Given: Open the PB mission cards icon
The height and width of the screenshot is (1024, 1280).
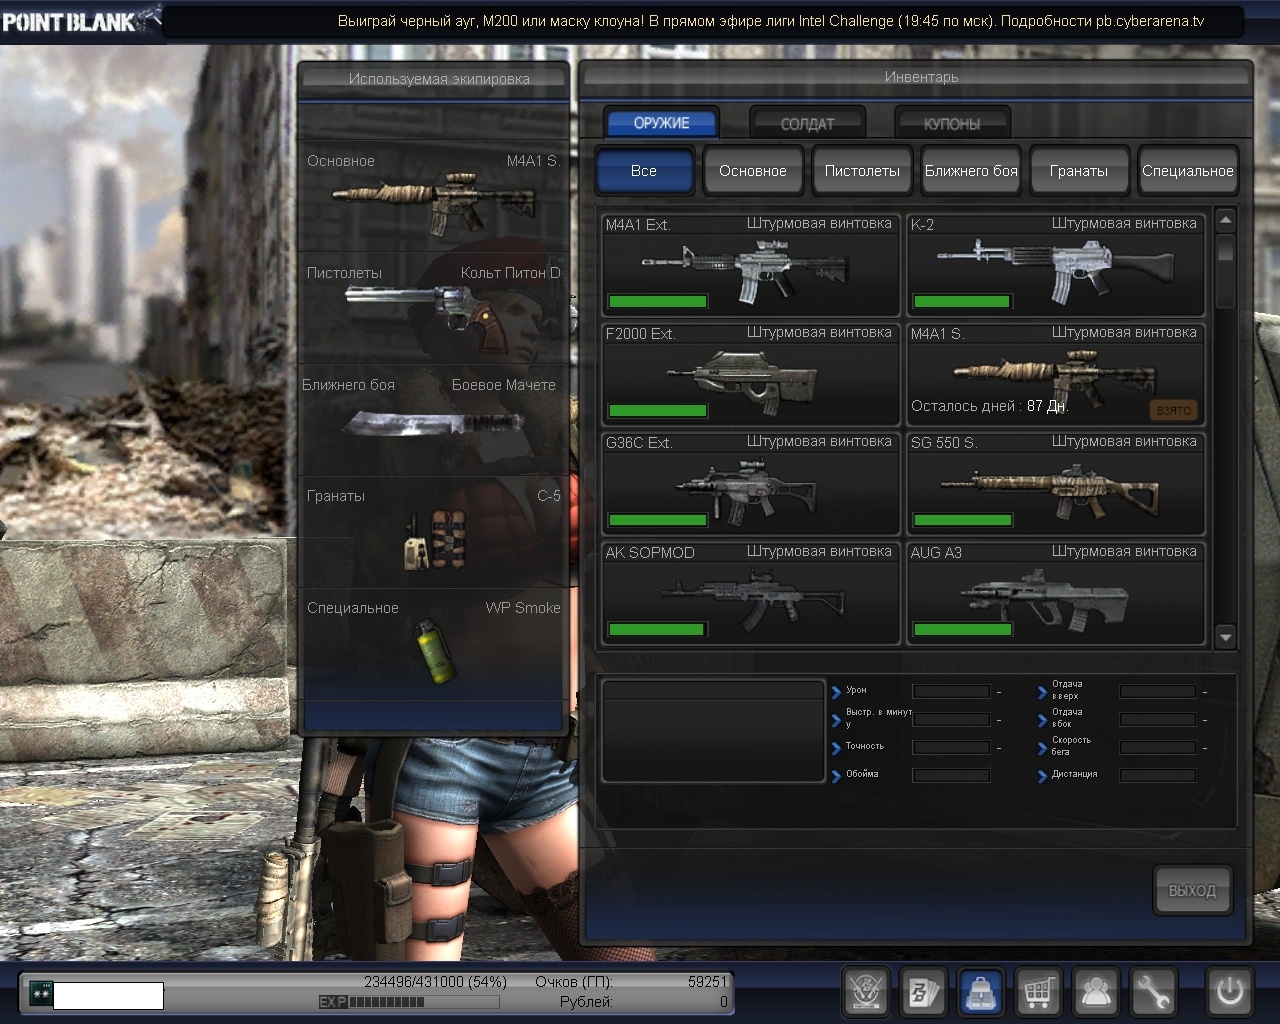Looking at the screenshot, I should (x=923, y=992).
